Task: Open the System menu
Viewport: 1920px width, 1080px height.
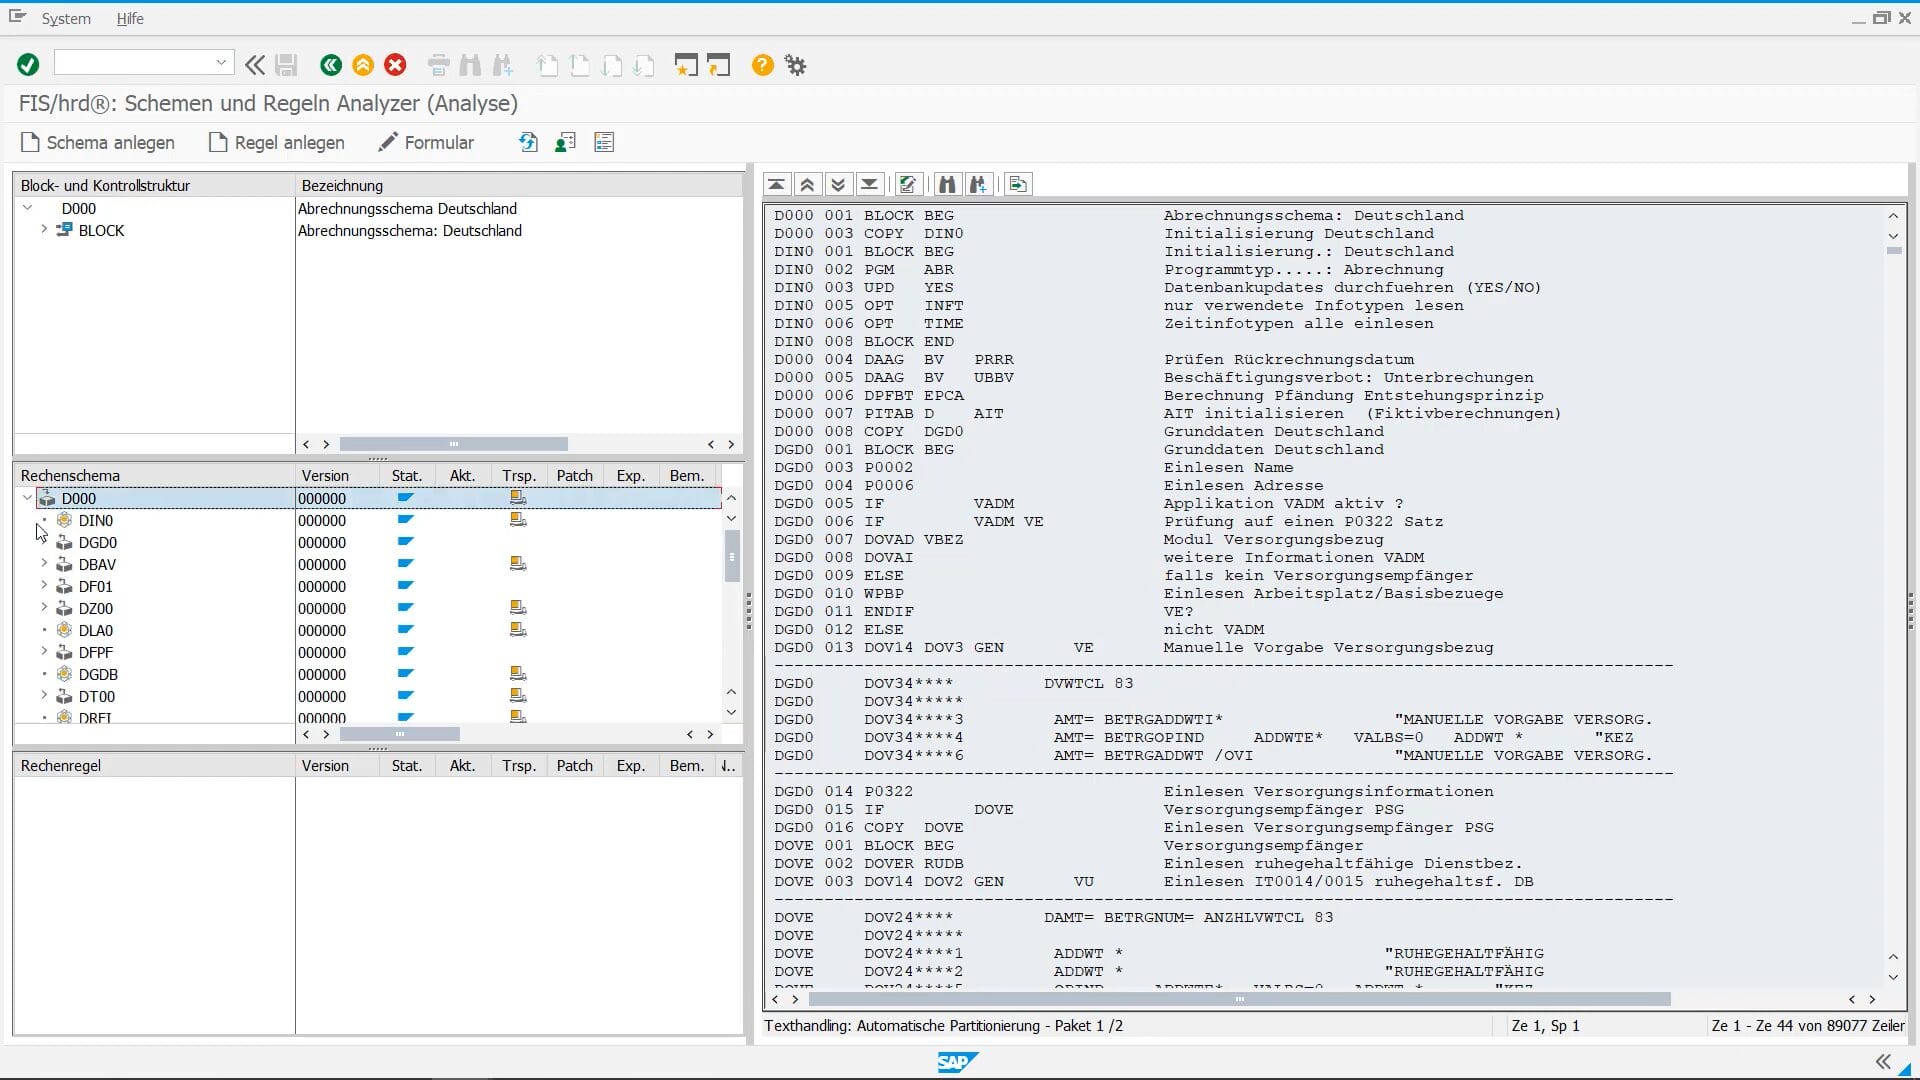Action: [66, 18]
